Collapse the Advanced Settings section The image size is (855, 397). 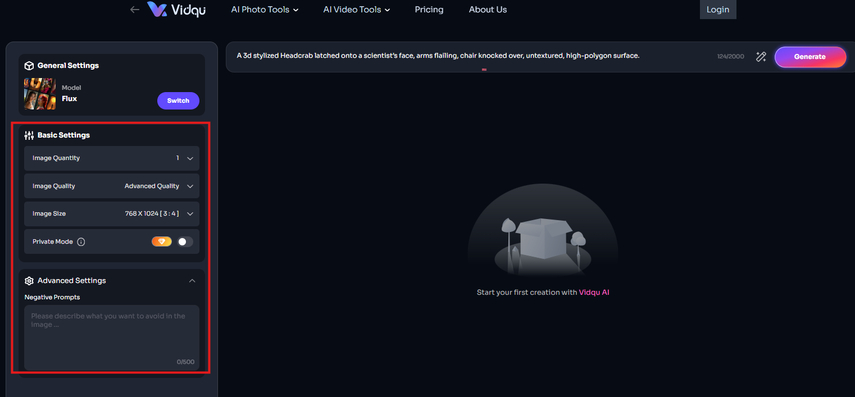(x=192, y=281)
